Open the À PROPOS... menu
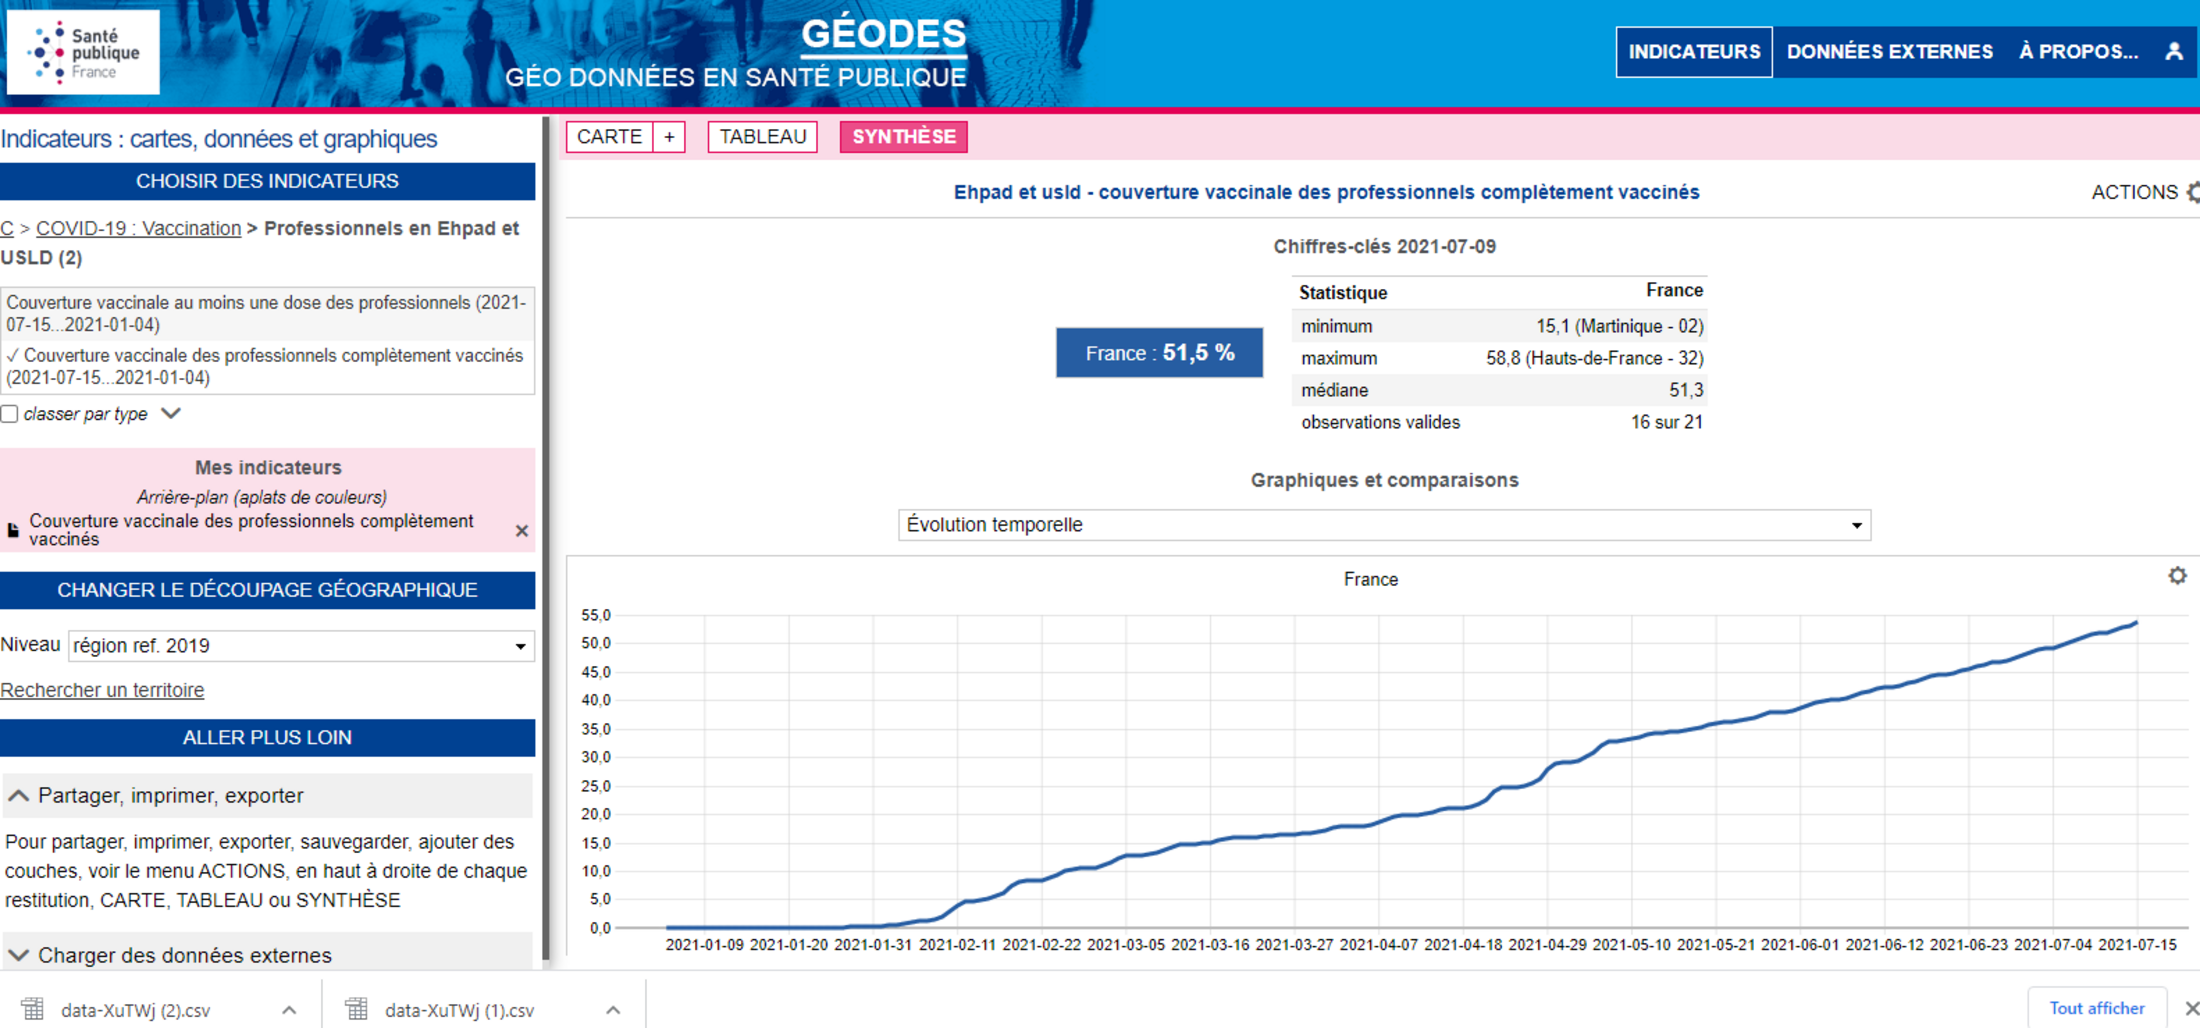The width and height of the screenshot is (2200, 1028). [x=2078, y=52]
